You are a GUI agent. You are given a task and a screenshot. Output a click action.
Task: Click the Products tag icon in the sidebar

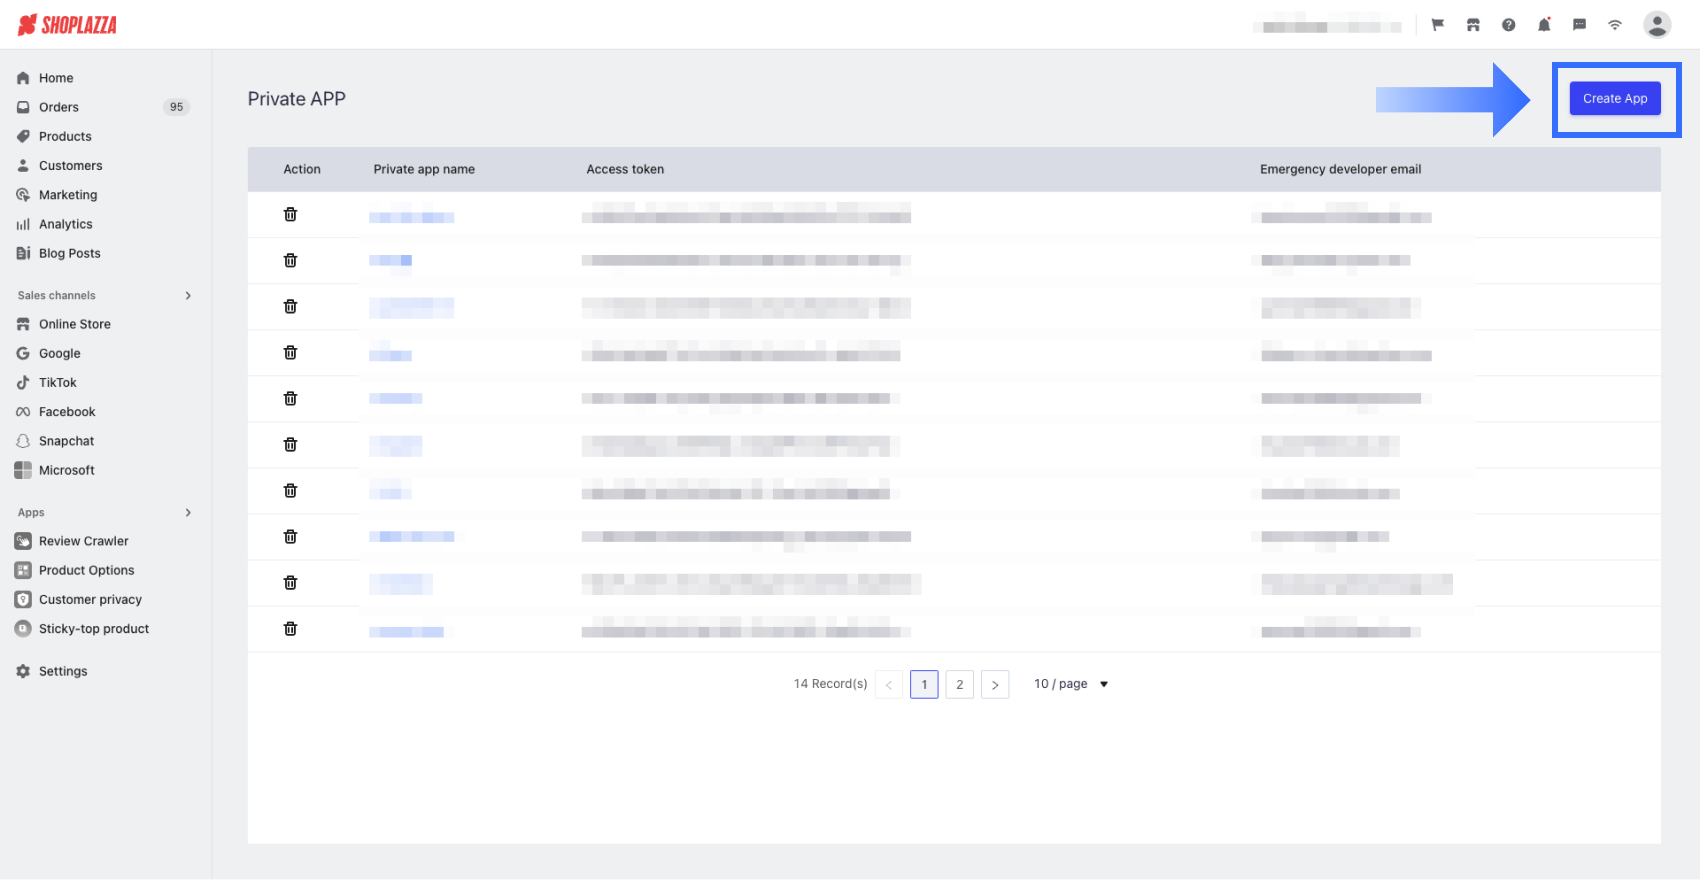point(23,136)
